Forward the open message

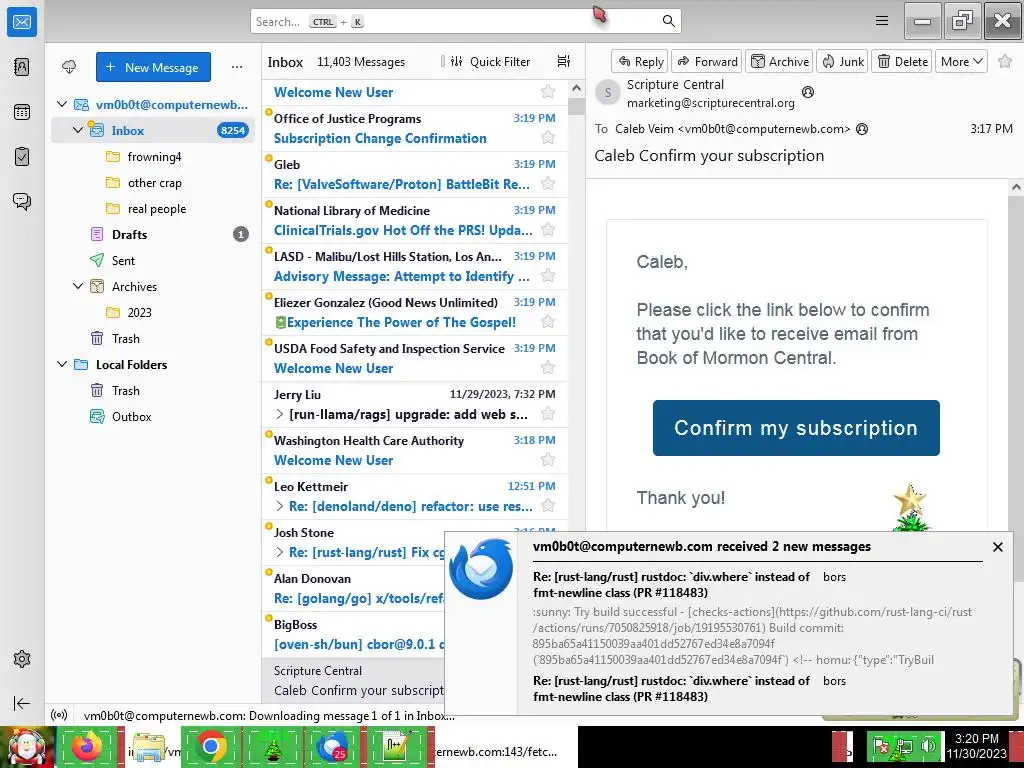point(707,61)
